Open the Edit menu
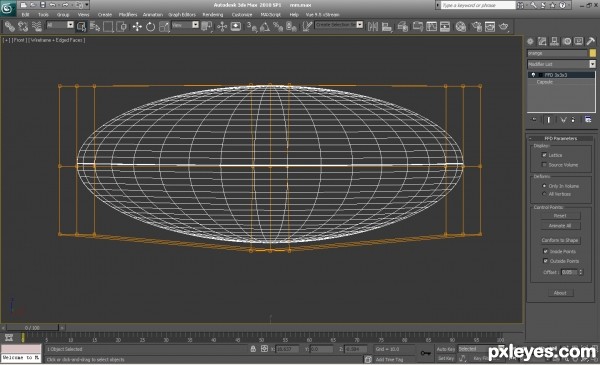600x365 pixels. click(25, 15)
